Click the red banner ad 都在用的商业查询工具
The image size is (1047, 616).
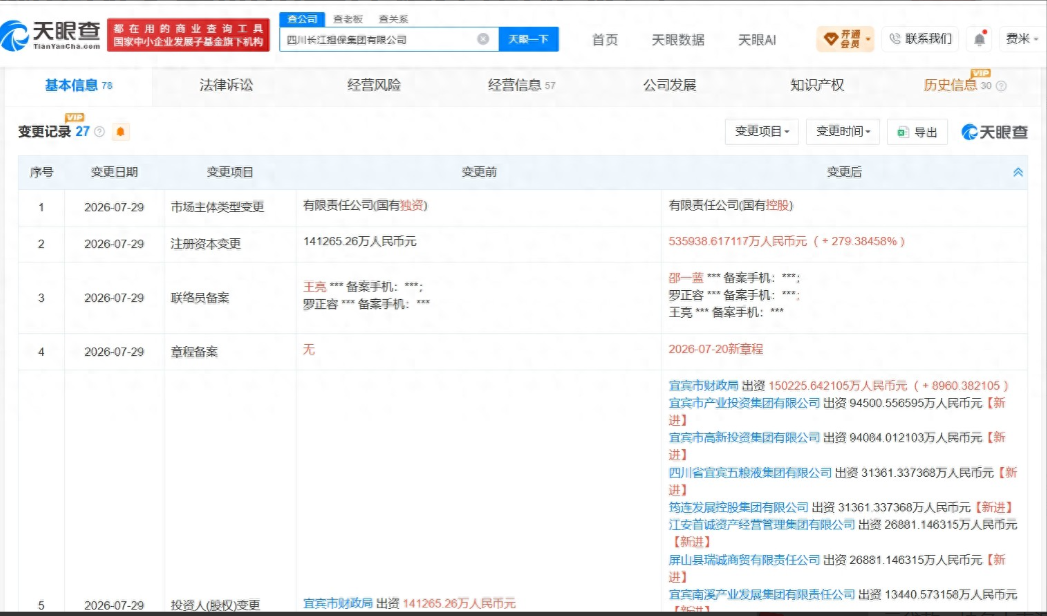pos(189,35)
